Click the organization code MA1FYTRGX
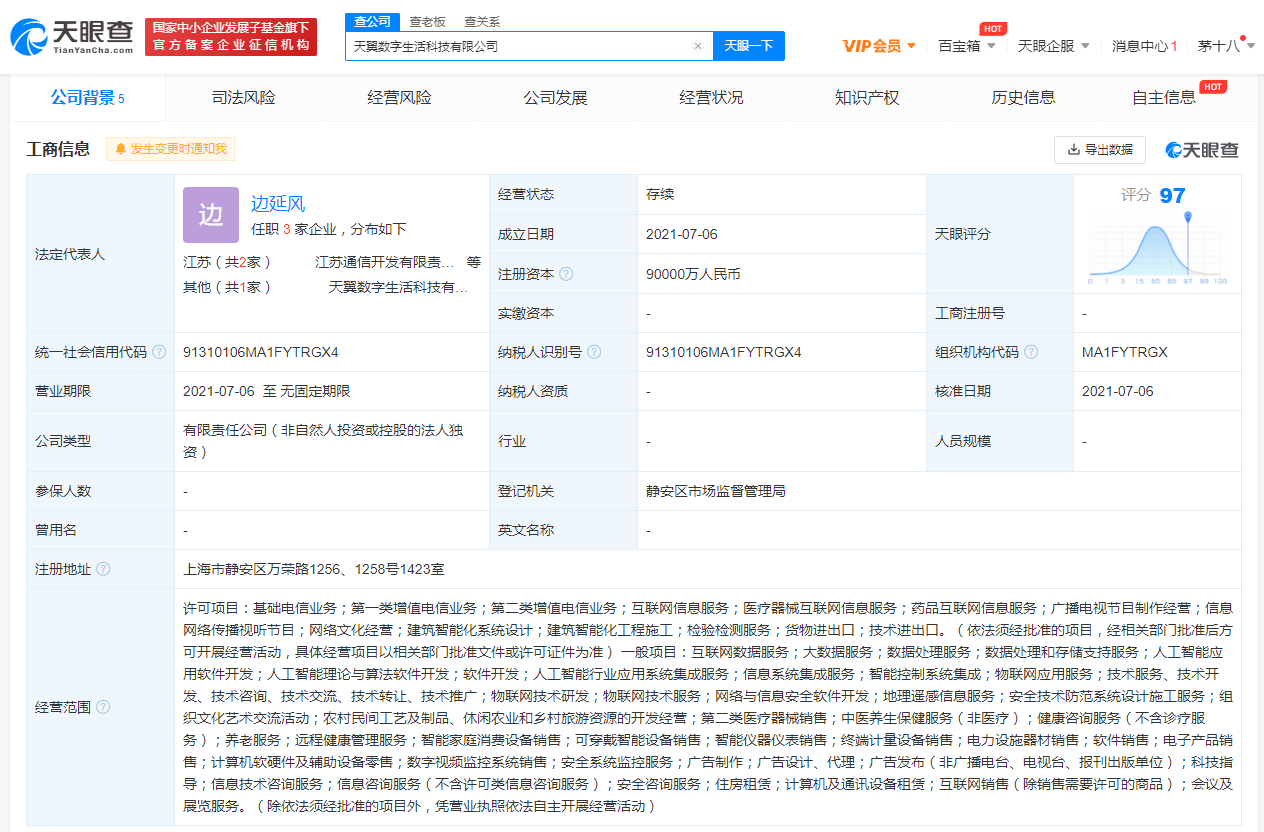 click(1125, 352)
